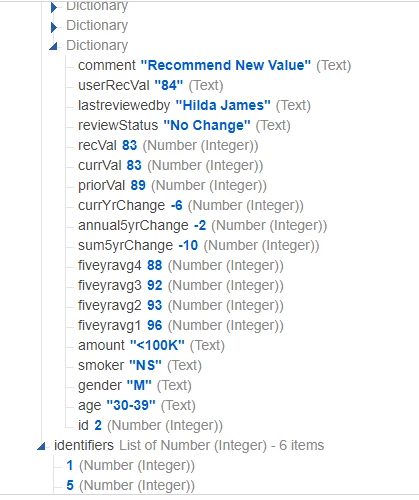The image size is (419, 500).
Task: Select the comment "Recommend New Value" row
Action: click(214, 65)
